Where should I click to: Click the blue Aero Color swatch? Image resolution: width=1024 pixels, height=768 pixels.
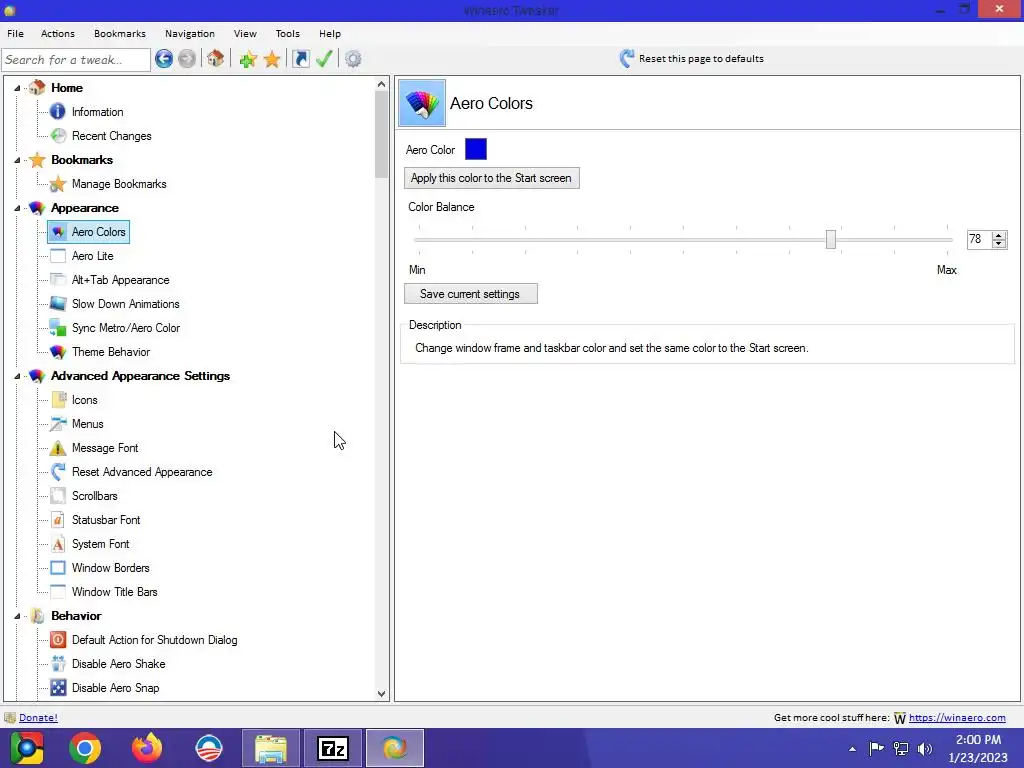(x=475, y=150)
